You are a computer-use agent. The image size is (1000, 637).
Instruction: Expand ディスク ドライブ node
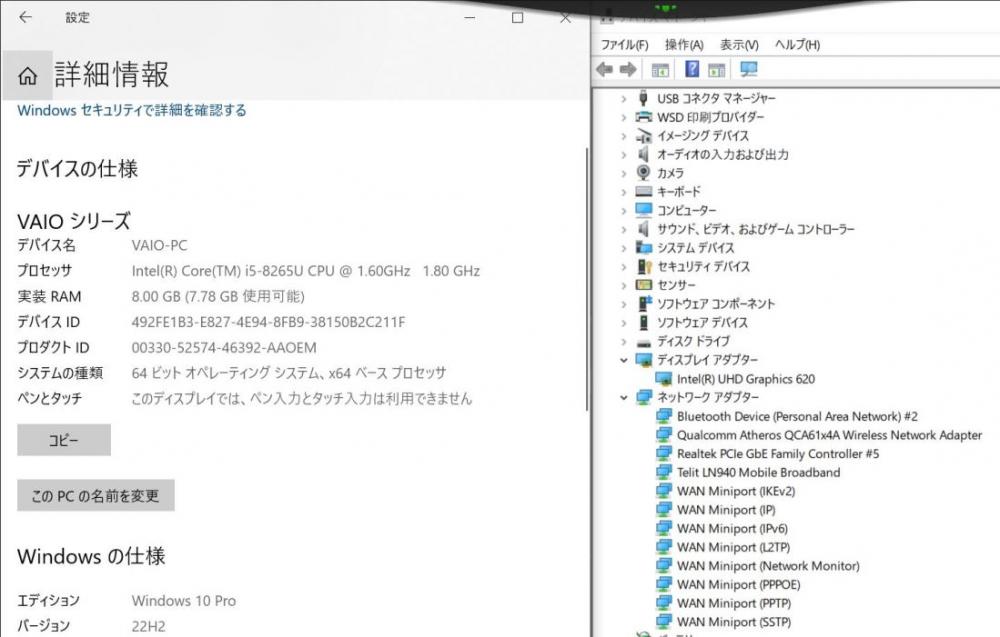click(x=624, y=342)
